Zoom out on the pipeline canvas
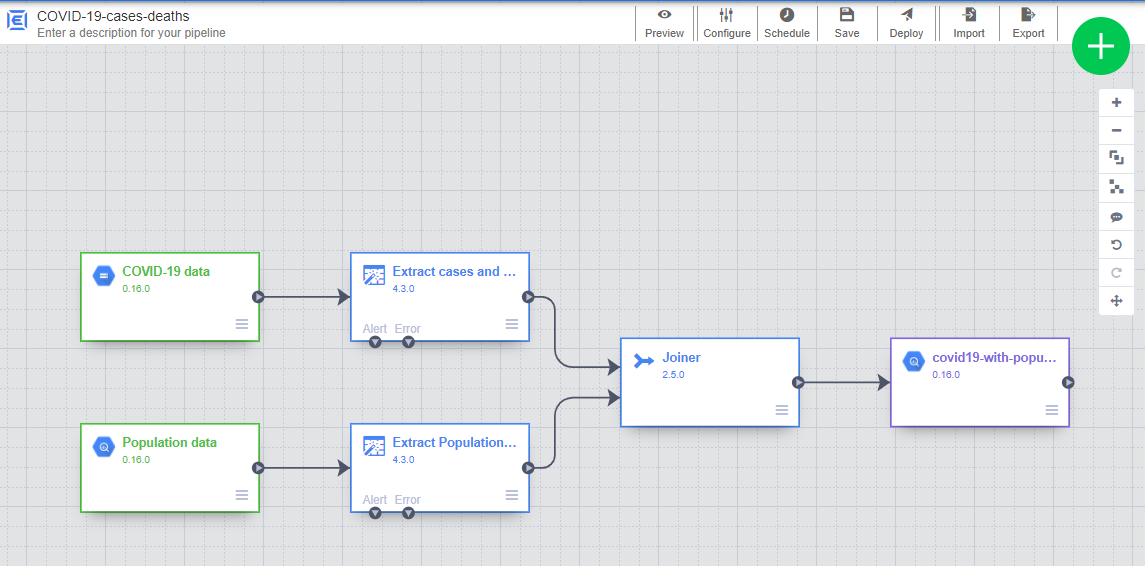The image size is (1145, 566). point(1116,131)
